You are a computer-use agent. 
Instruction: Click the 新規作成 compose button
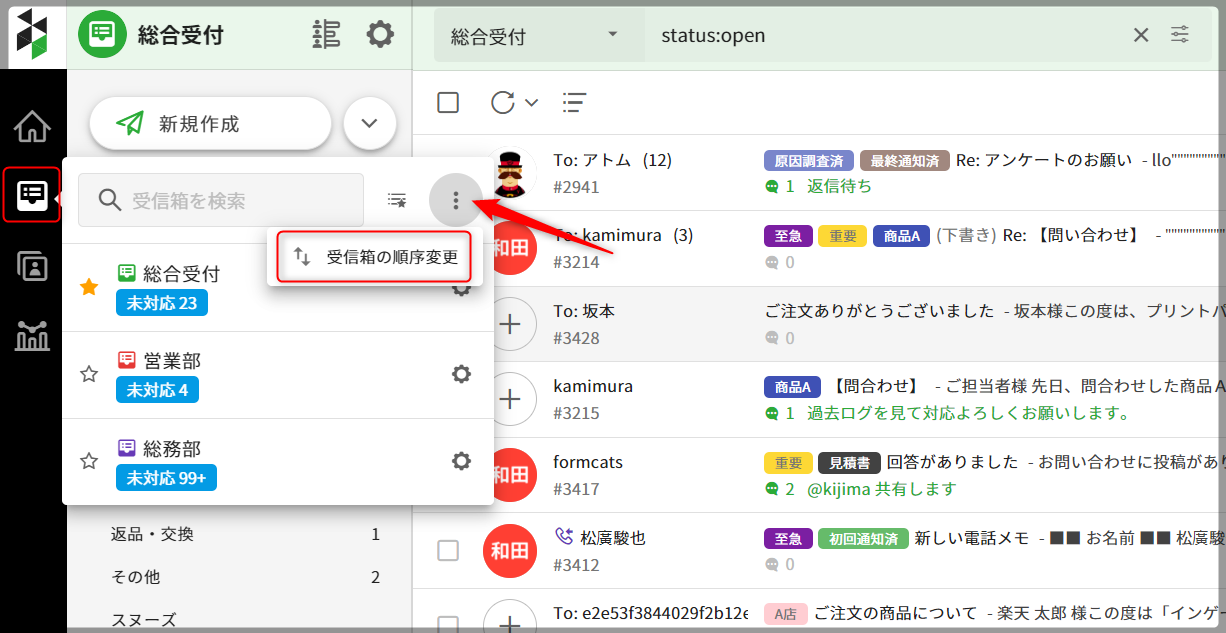[x=210, y=124]
